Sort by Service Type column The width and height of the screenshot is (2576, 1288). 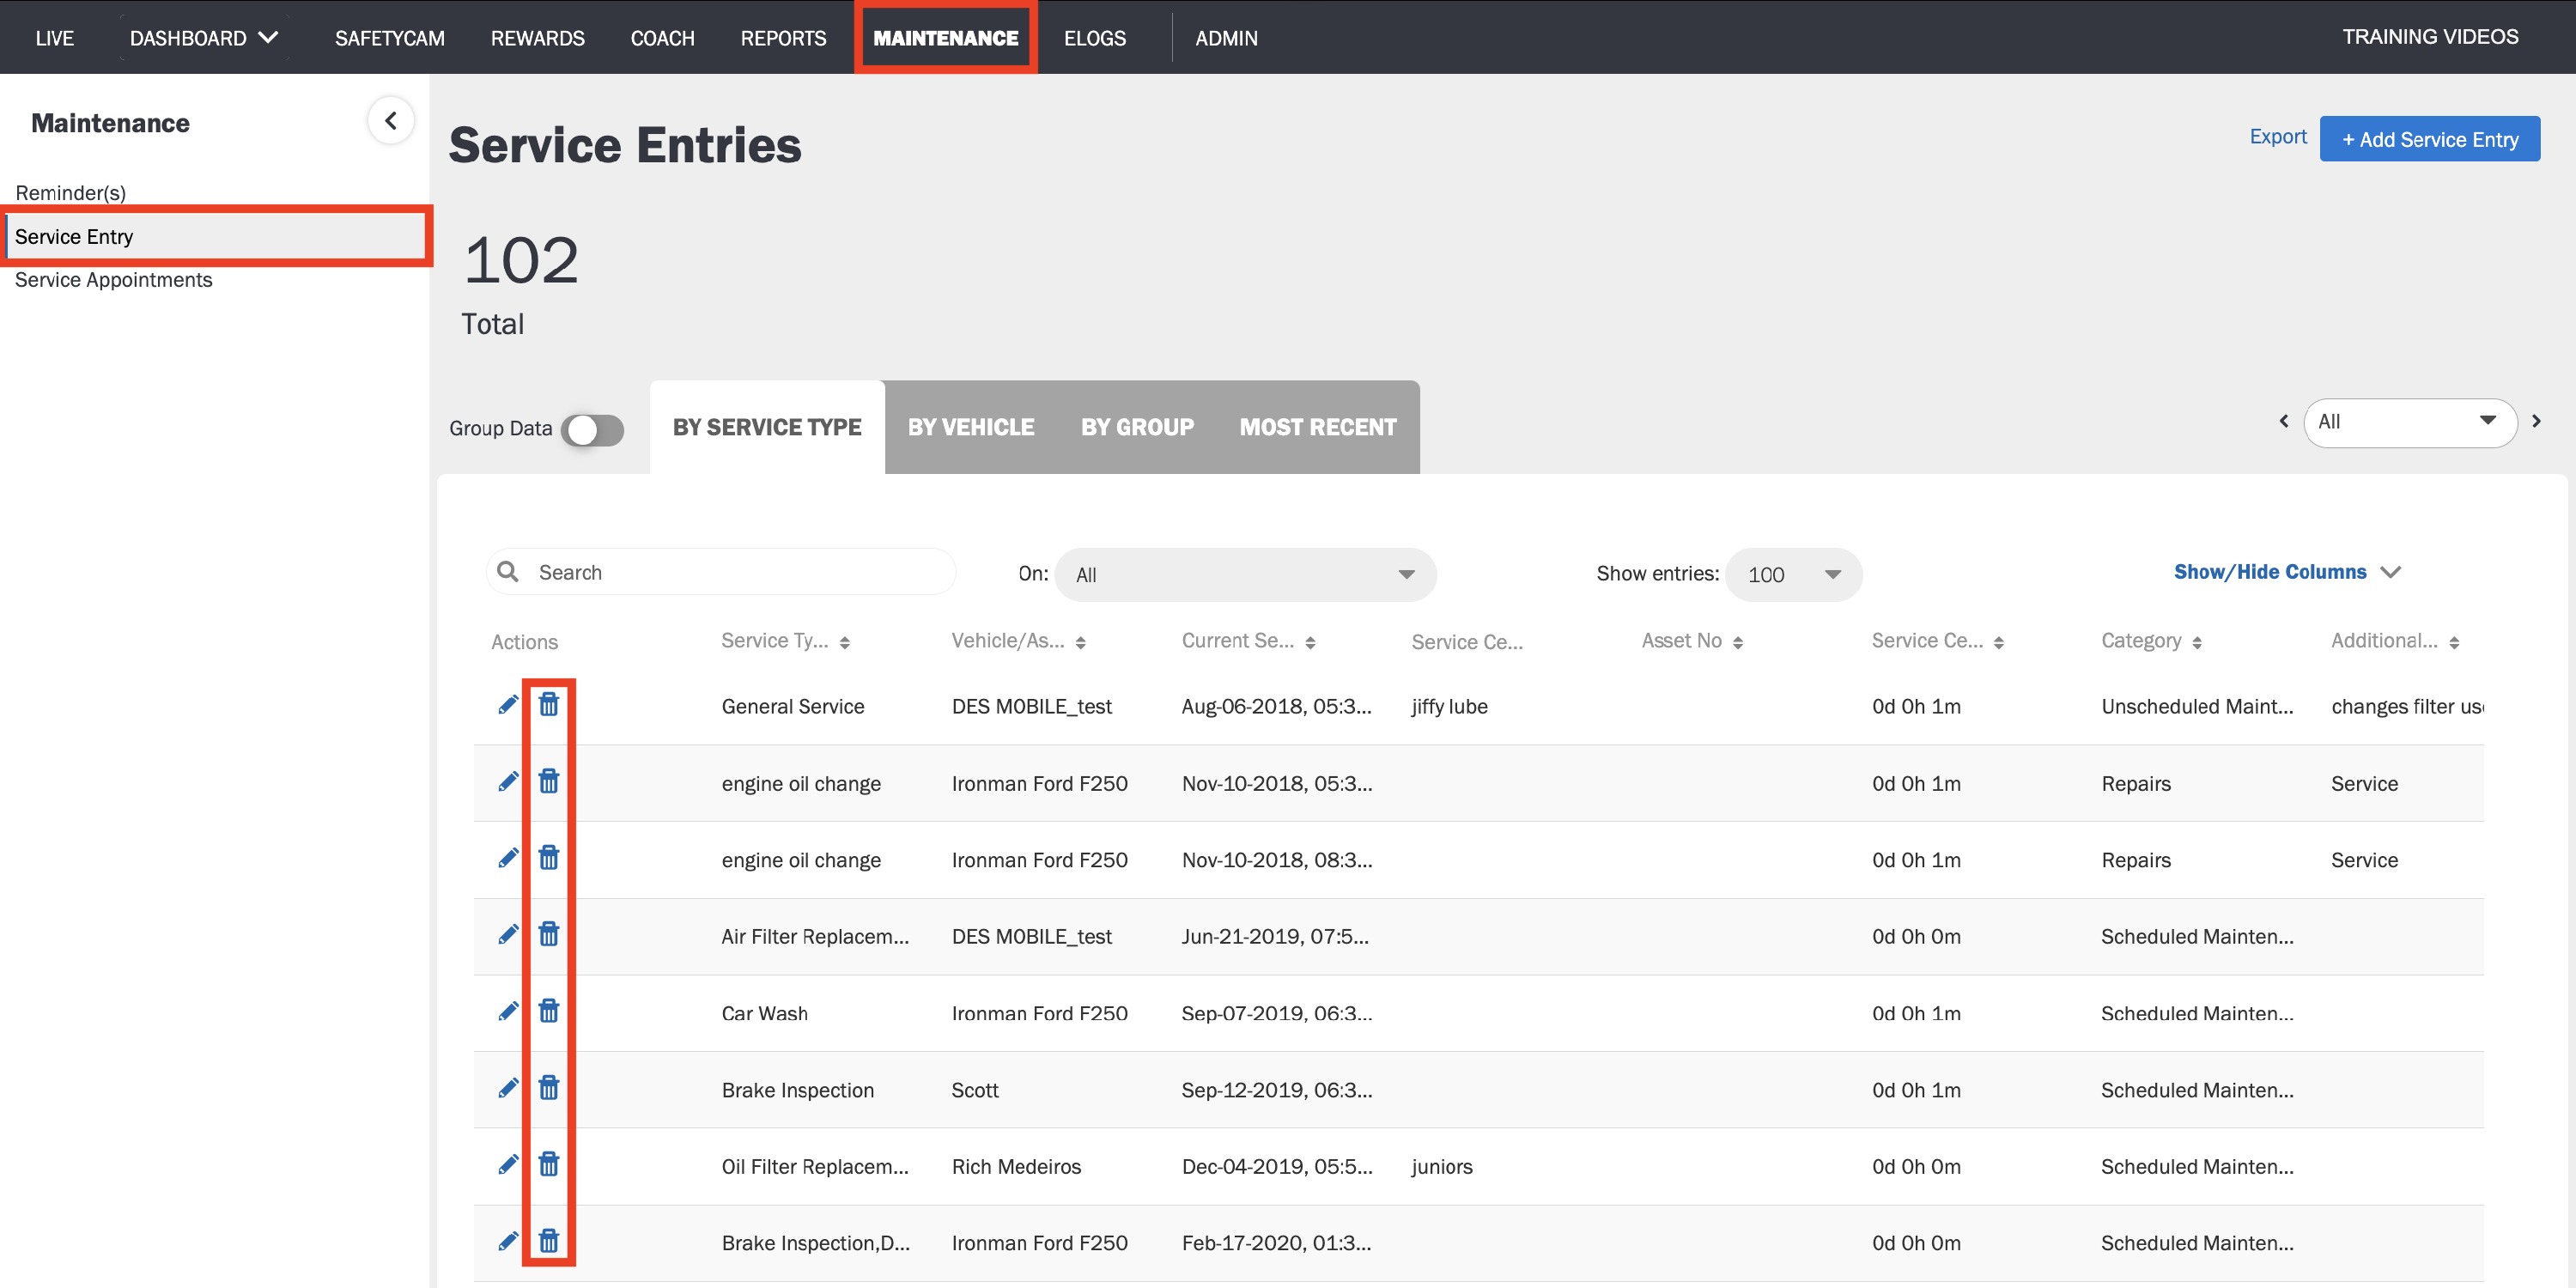tap(845, 643)
